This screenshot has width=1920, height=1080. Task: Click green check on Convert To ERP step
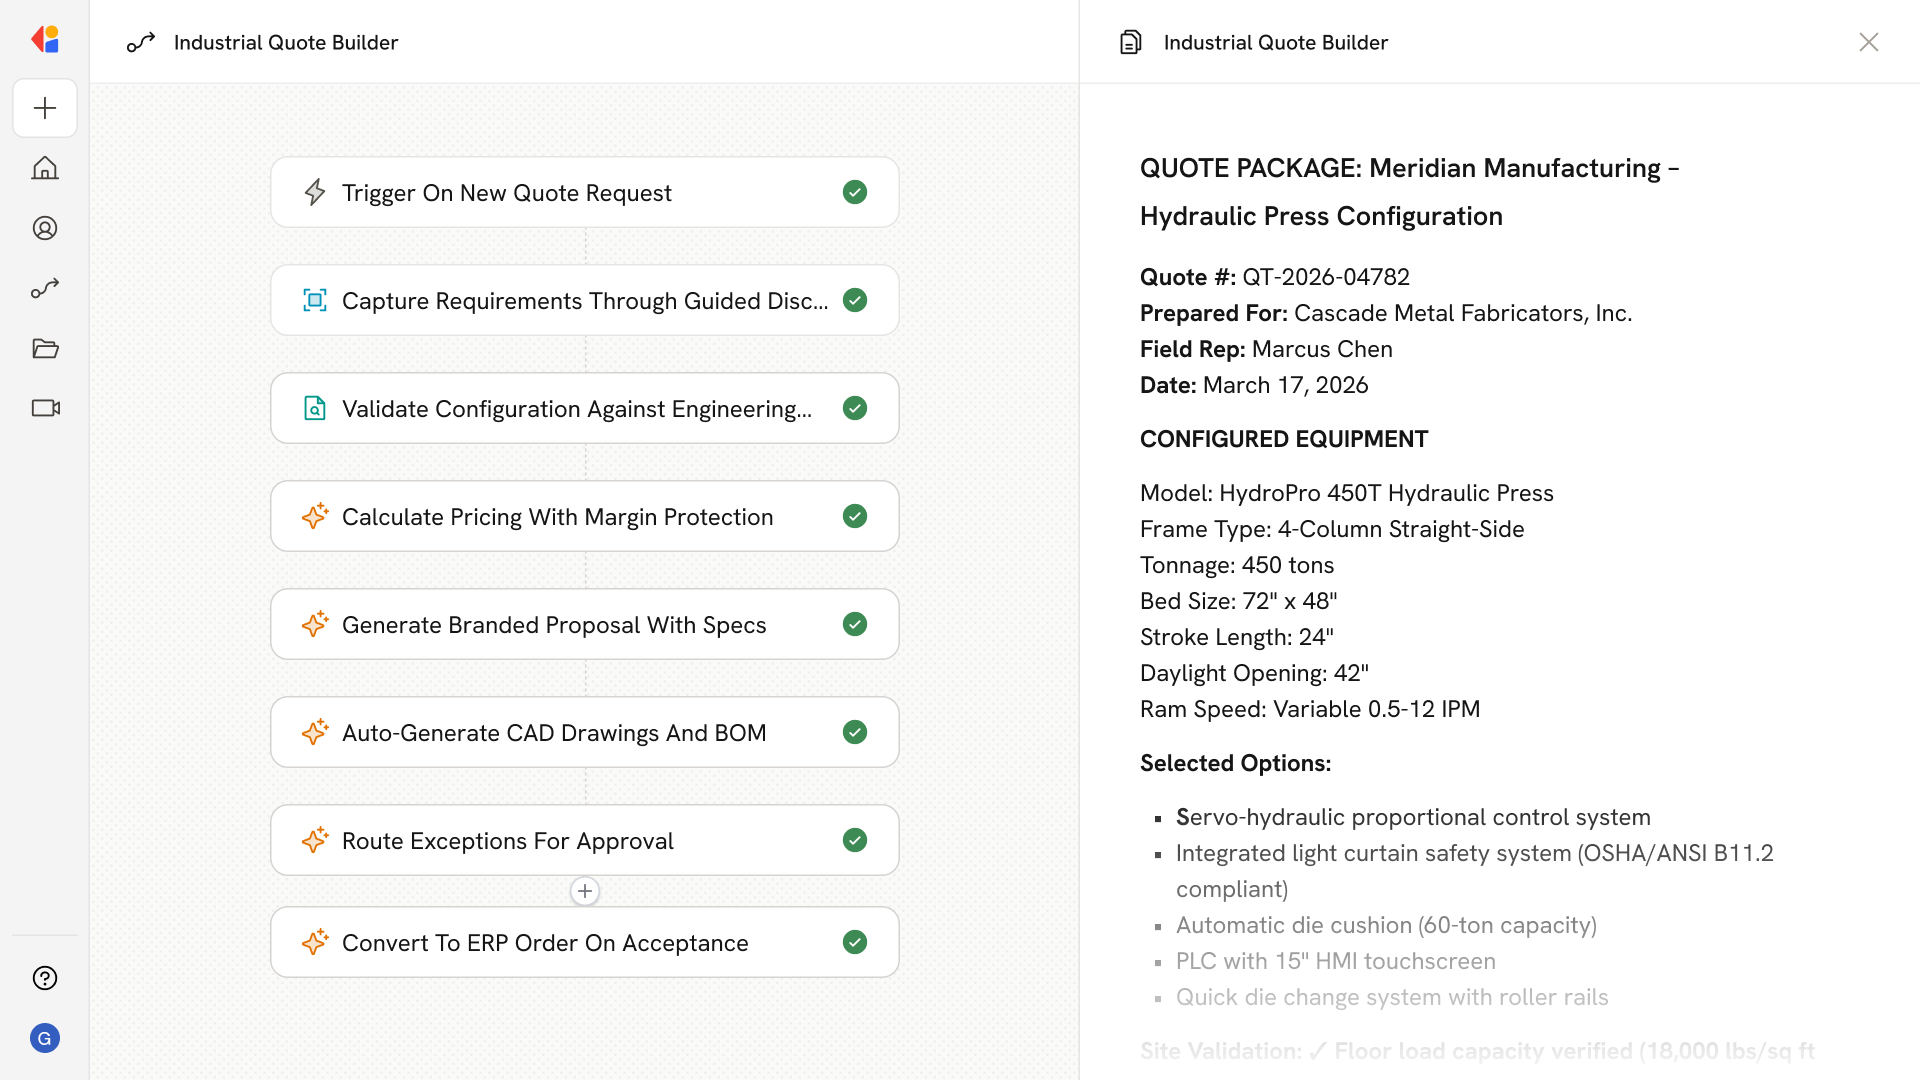(854, 942)
